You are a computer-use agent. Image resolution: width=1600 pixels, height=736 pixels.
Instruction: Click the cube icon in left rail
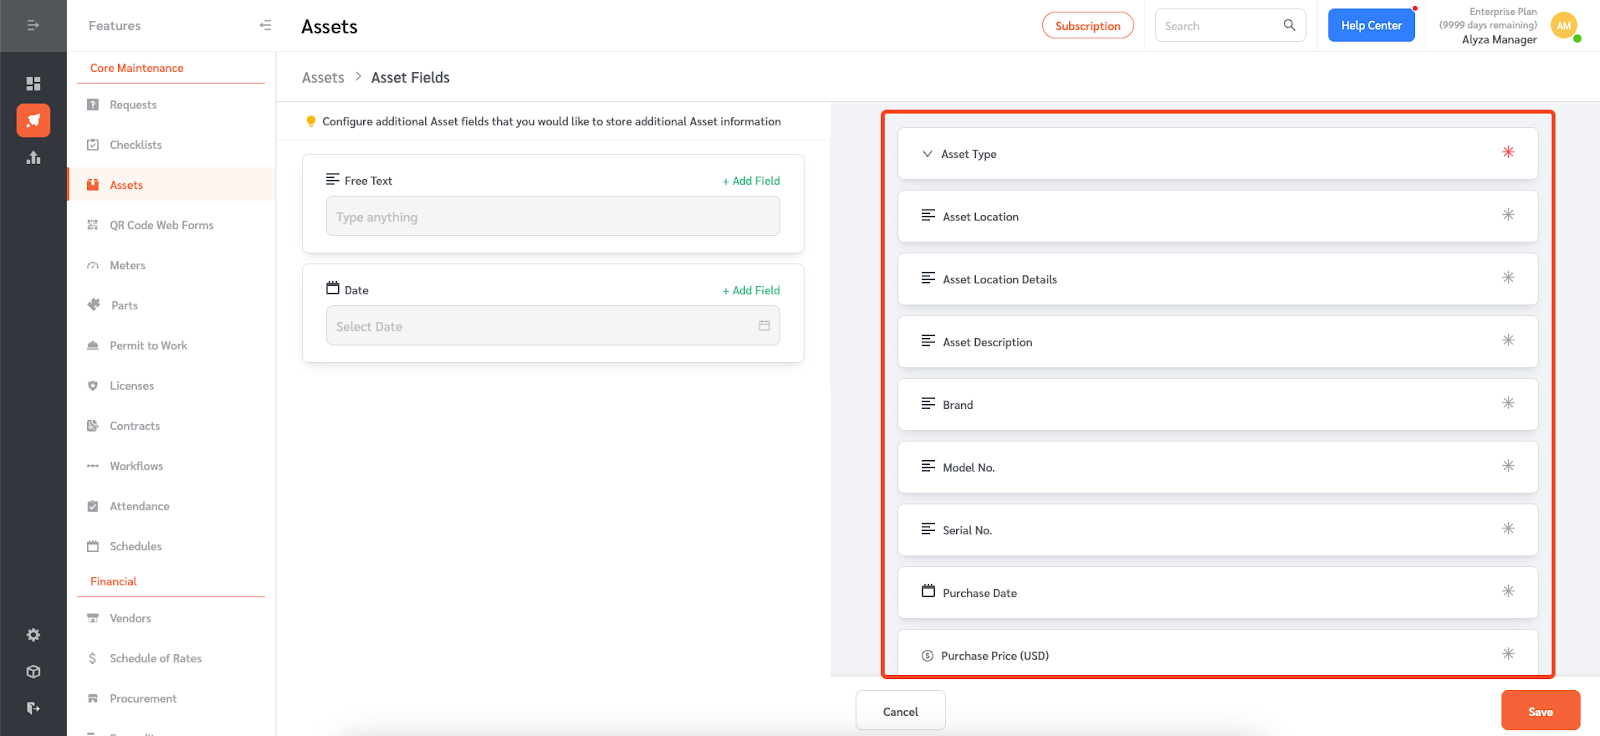coord(33,672)
